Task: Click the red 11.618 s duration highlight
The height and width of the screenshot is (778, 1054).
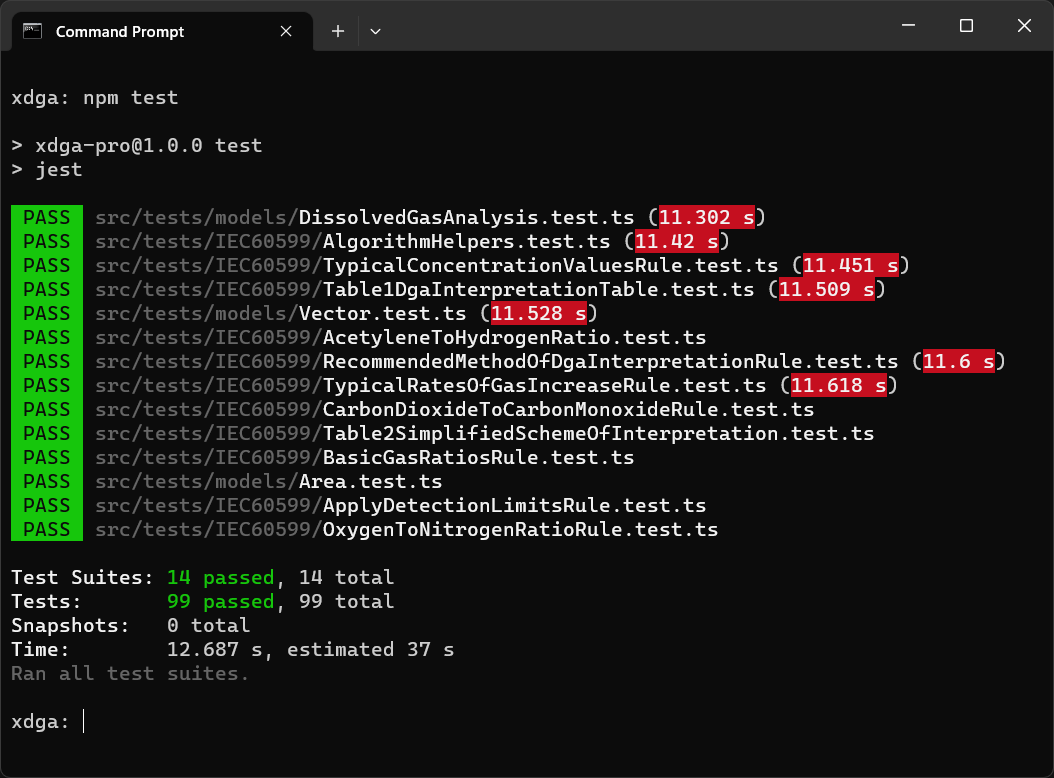Action: [839, 385]
